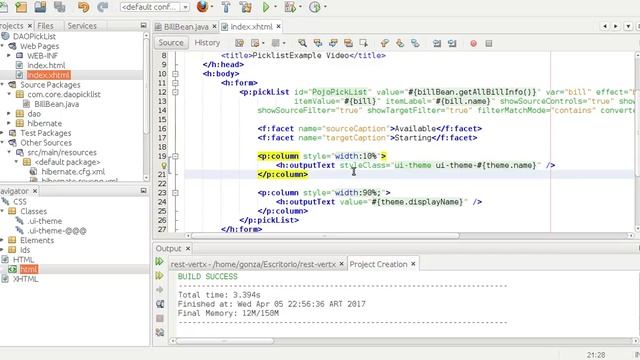Click the Build Project hammer icon

pos(226,7)
